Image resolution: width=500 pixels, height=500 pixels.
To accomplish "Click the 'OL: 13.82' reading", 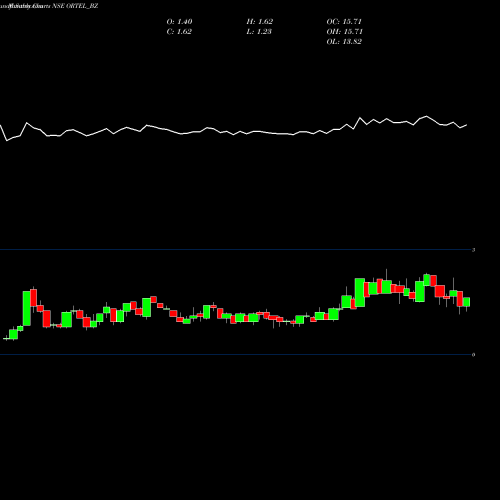I will [344, 42].
